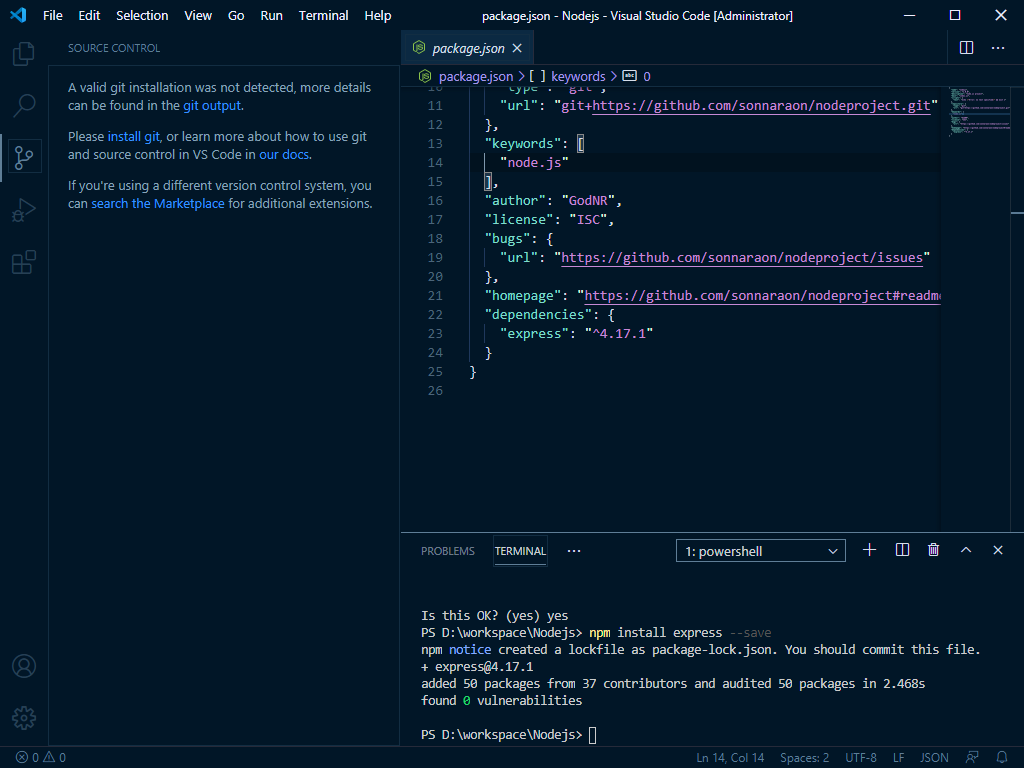1024x768 pixels.
Task: Open the '1: powershell' terminal dropdown
Action: (x=760, y=551)
